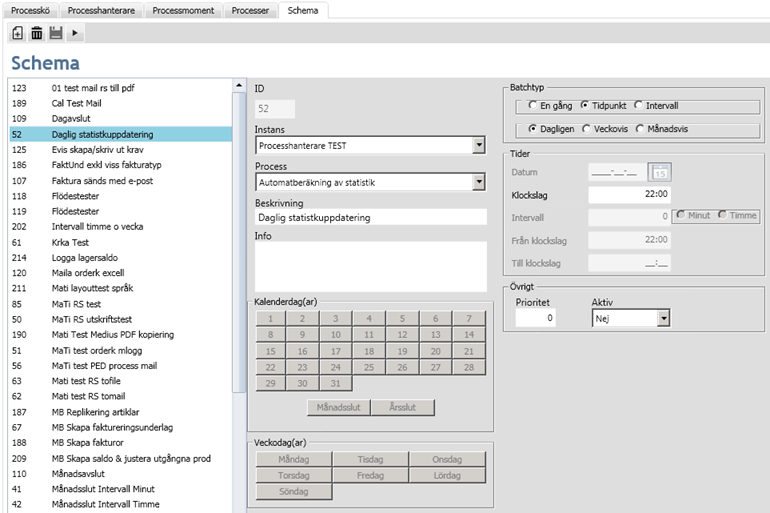
Task: Click the run arrow toolbar icon
Action: click(x=75, y=33)
